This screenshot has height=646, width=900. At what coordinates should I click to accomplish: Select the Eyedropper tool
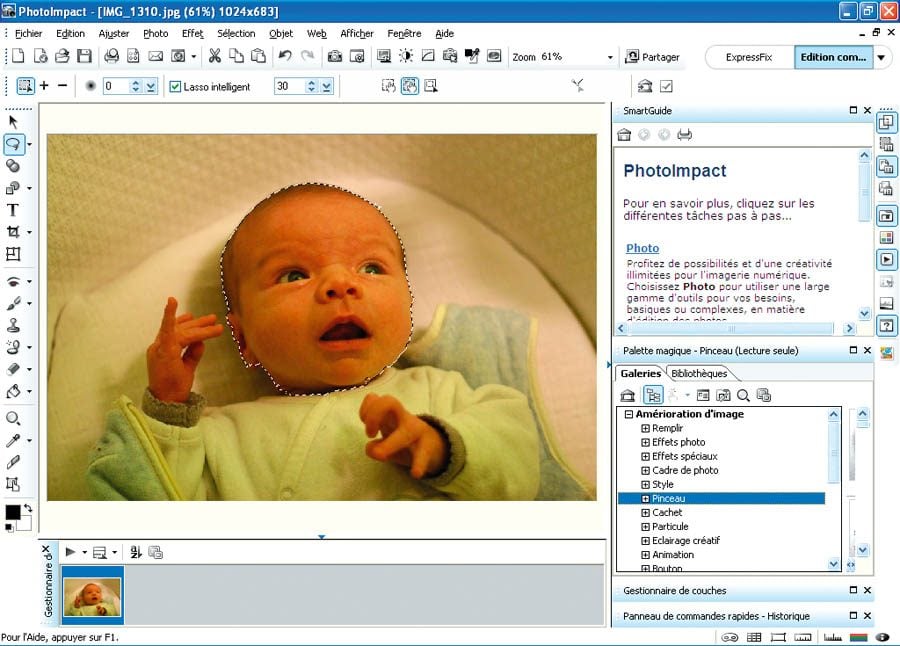pos(13,440)
